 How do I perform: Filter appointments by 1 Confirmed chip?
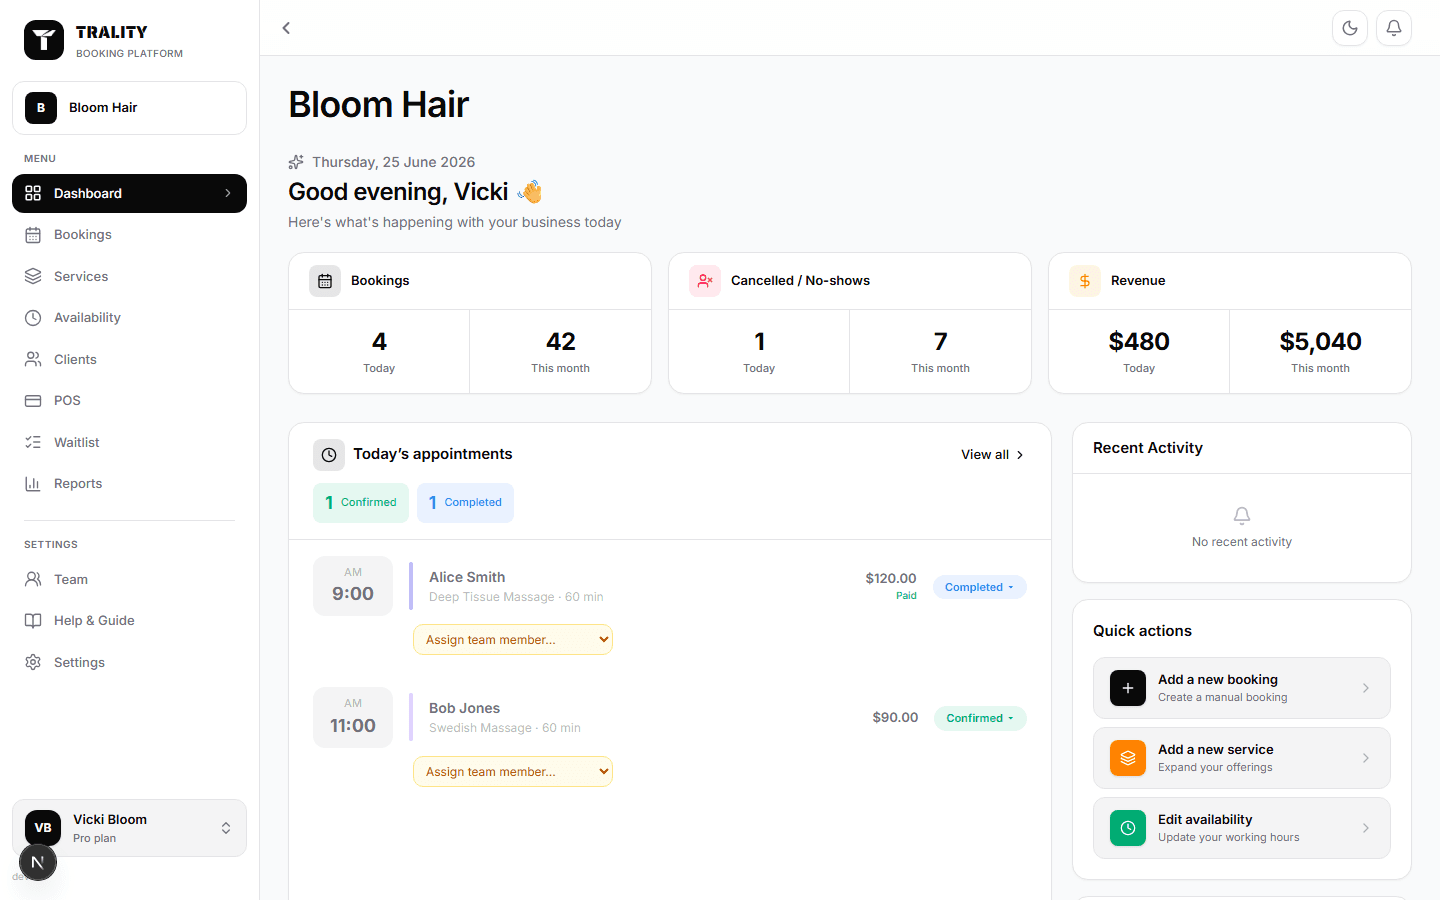[361, 503]
